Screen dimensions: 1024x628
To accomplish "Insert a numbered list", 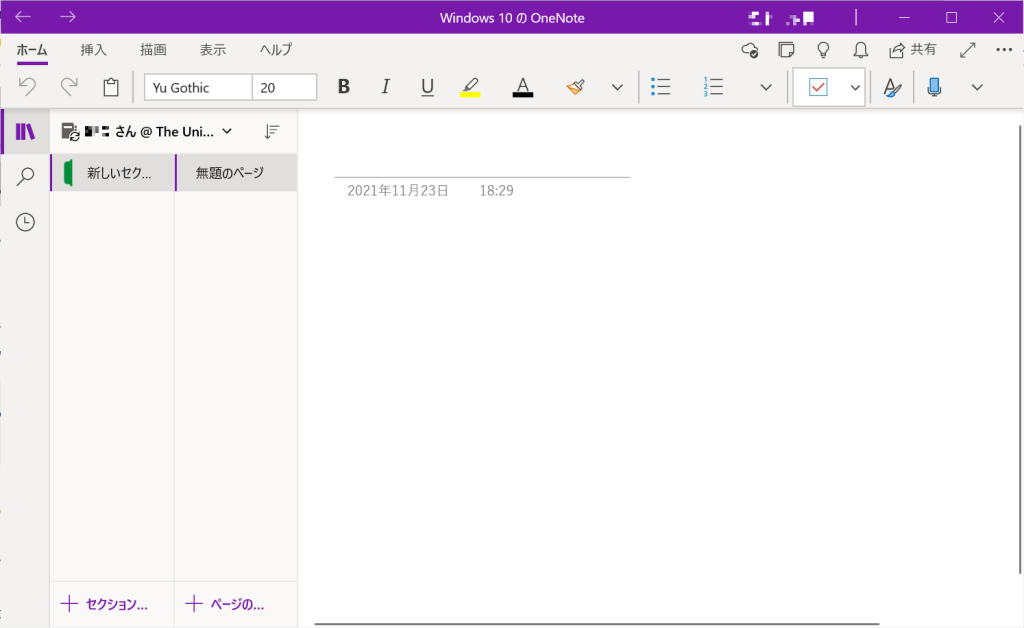I will pos(713,87).
